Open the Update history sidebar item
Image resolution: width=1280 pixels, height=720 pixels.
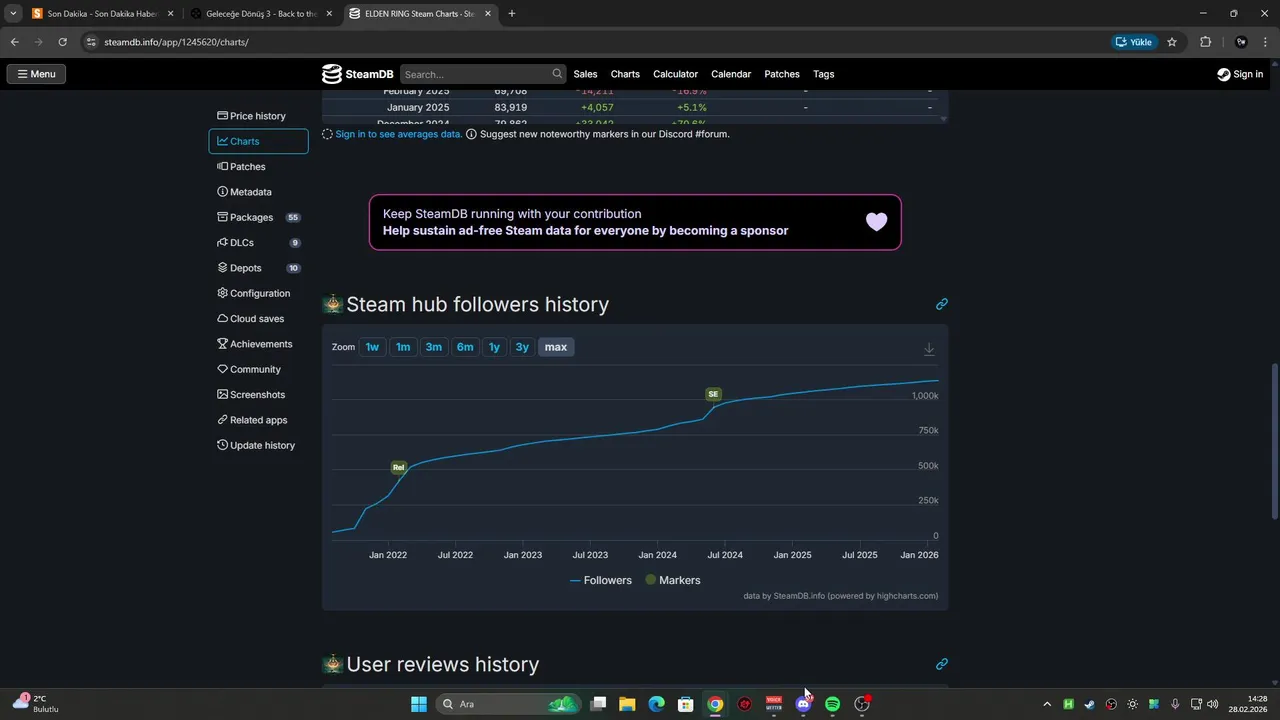click(258, 445)
